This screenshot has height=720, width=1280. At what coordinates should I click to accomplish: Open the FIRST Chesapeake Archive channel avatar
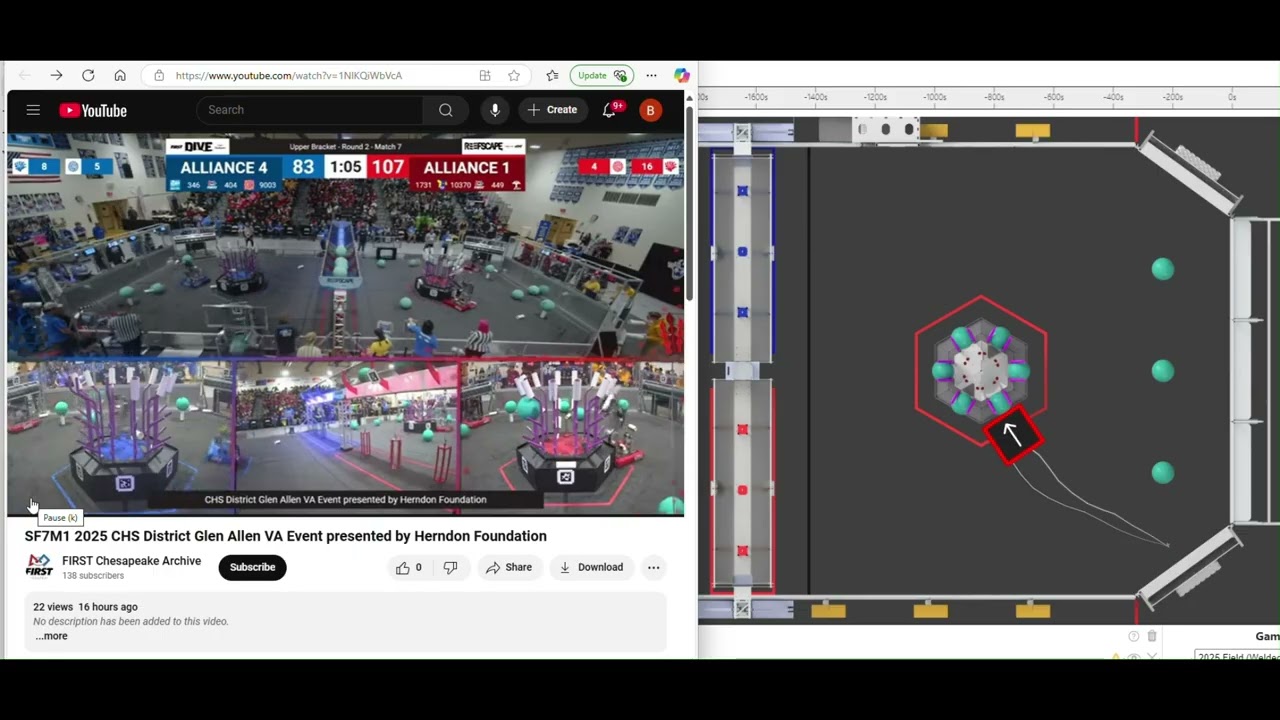[x=39, y=567]
